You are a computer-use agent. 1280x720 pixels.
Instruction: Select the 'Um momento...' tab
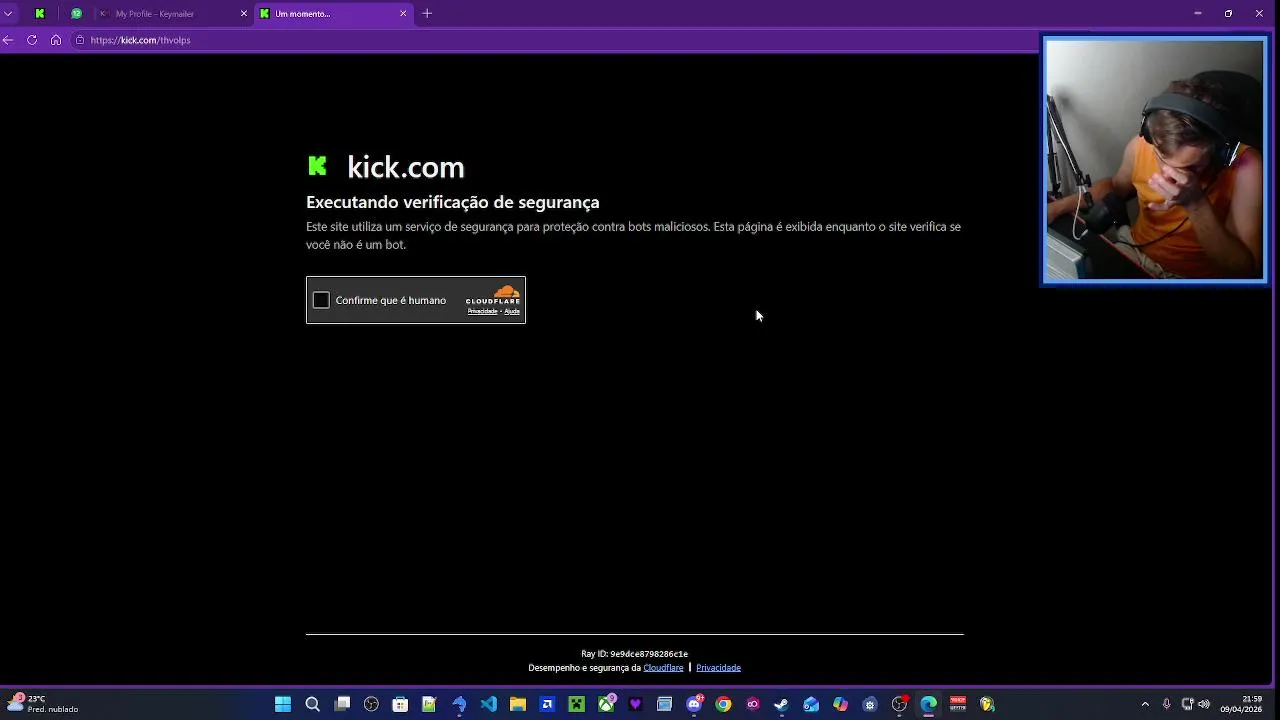(x=333, y=14)
